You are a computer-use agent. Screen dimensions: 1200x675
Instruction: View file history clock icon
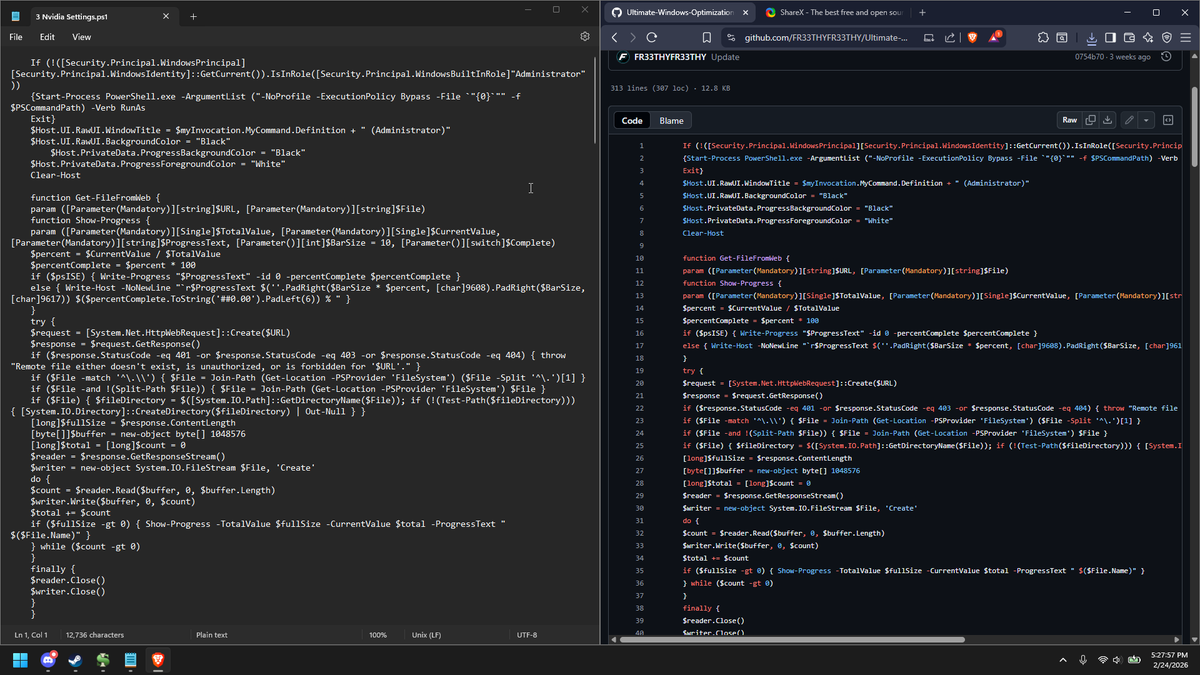1167,57
